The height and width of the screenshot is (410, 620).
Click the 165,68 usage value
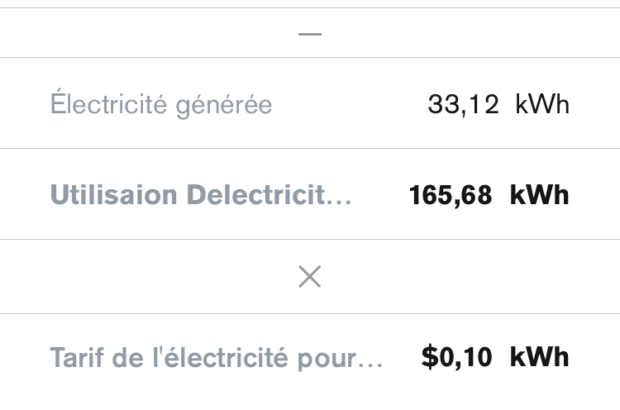[x=450, y=195]
